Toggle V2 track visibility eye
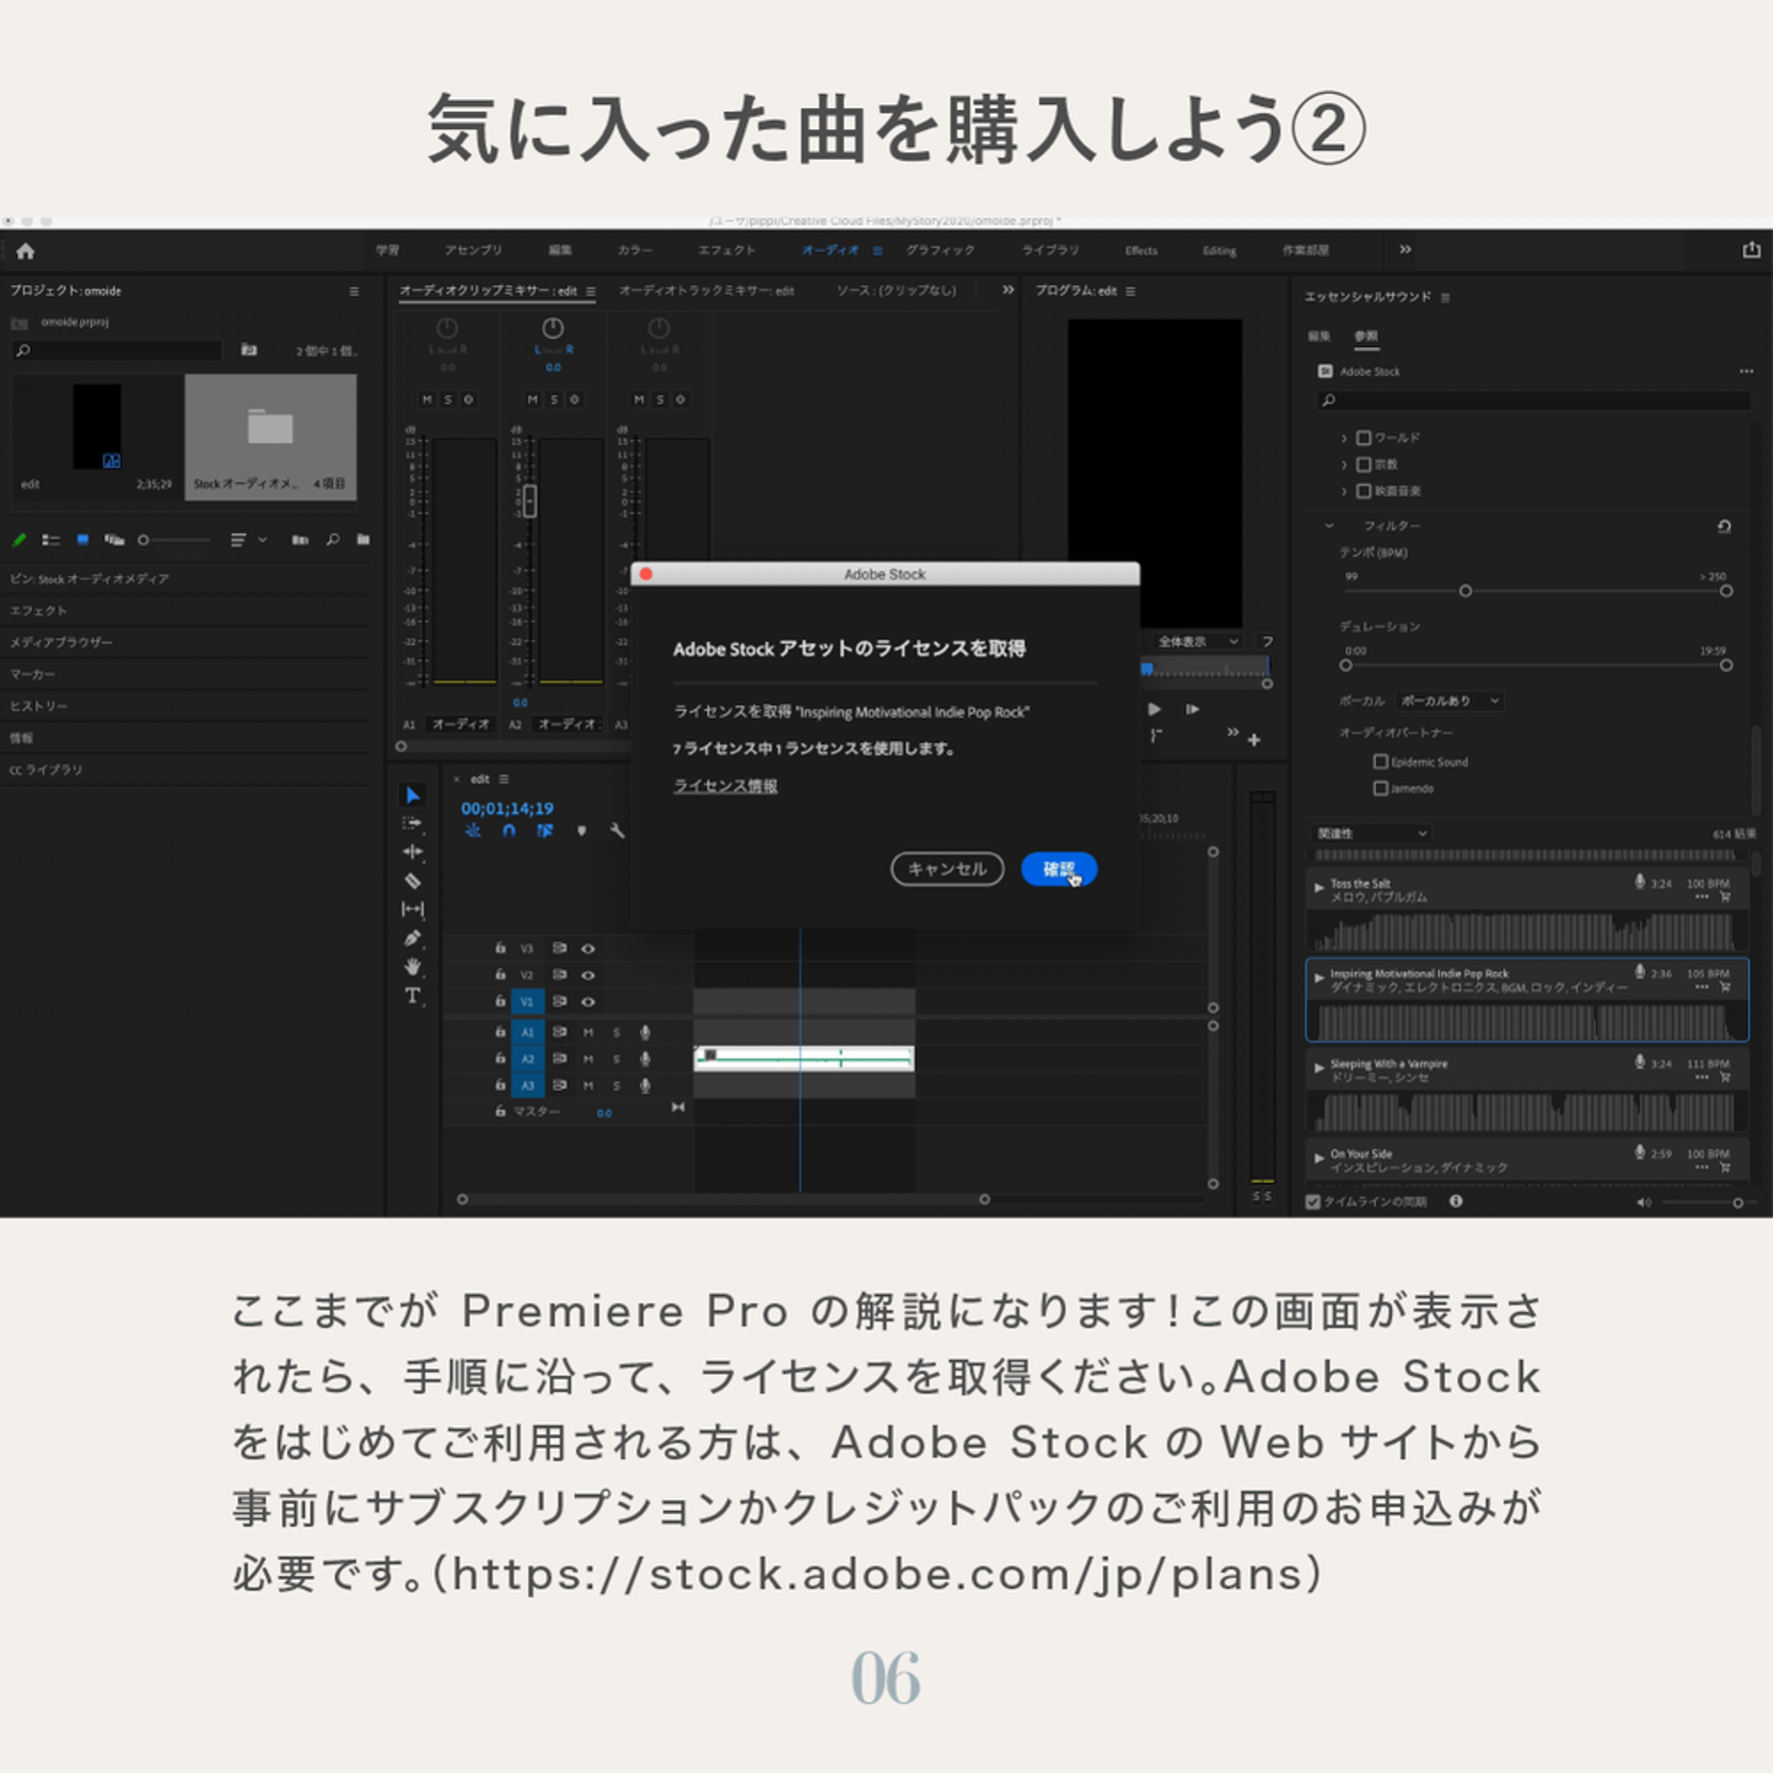This screenshot has height=1779, width=1779. pyautogui.click(x=590, y=977)
